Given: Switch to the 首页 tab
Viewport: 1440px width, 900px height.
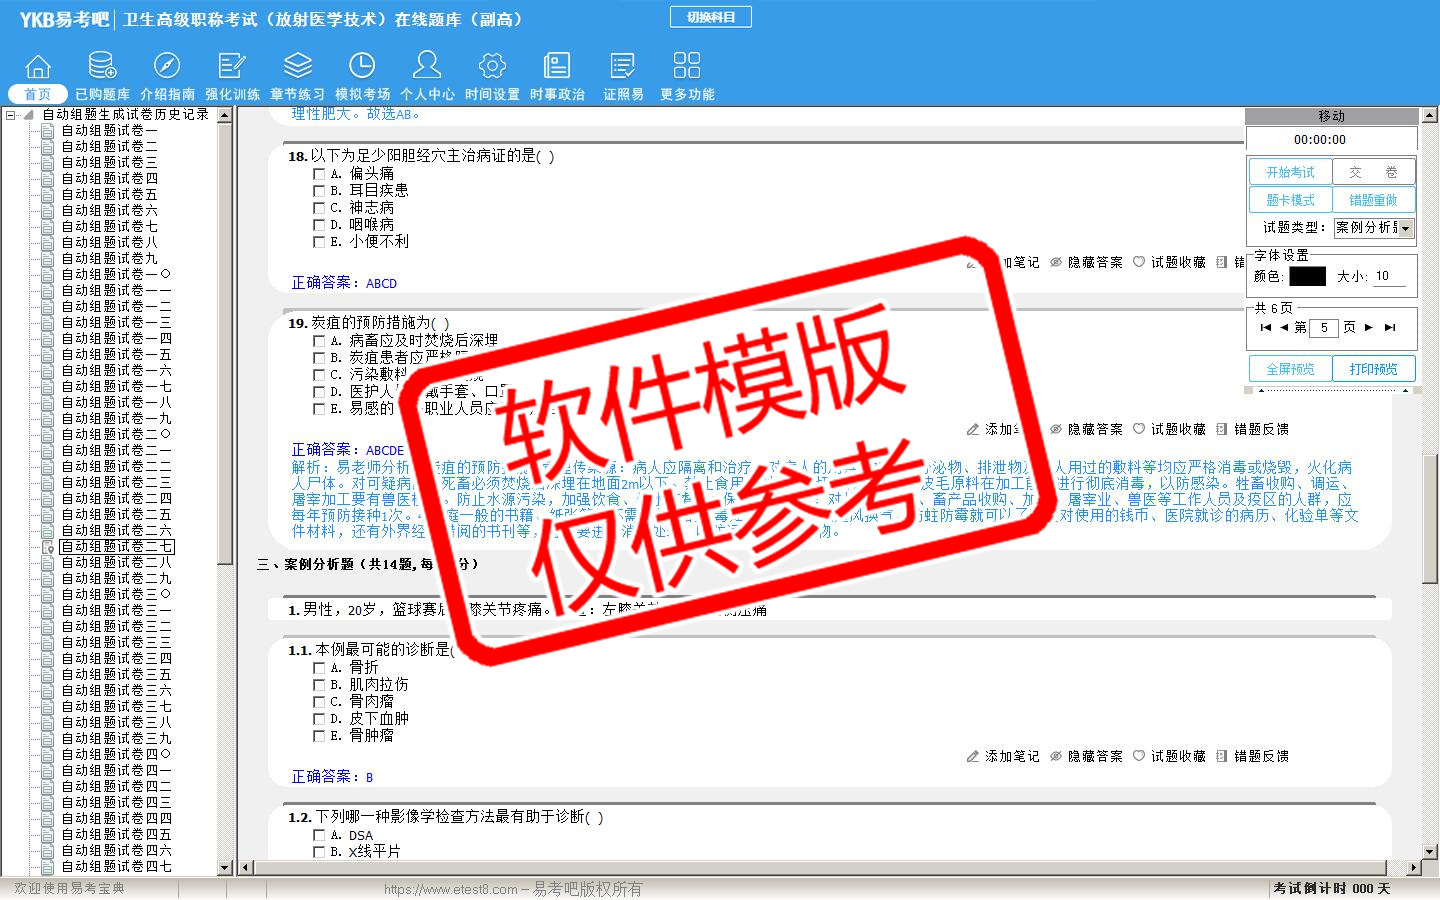Looking at the screenshot, I should [x=37, y=94].
